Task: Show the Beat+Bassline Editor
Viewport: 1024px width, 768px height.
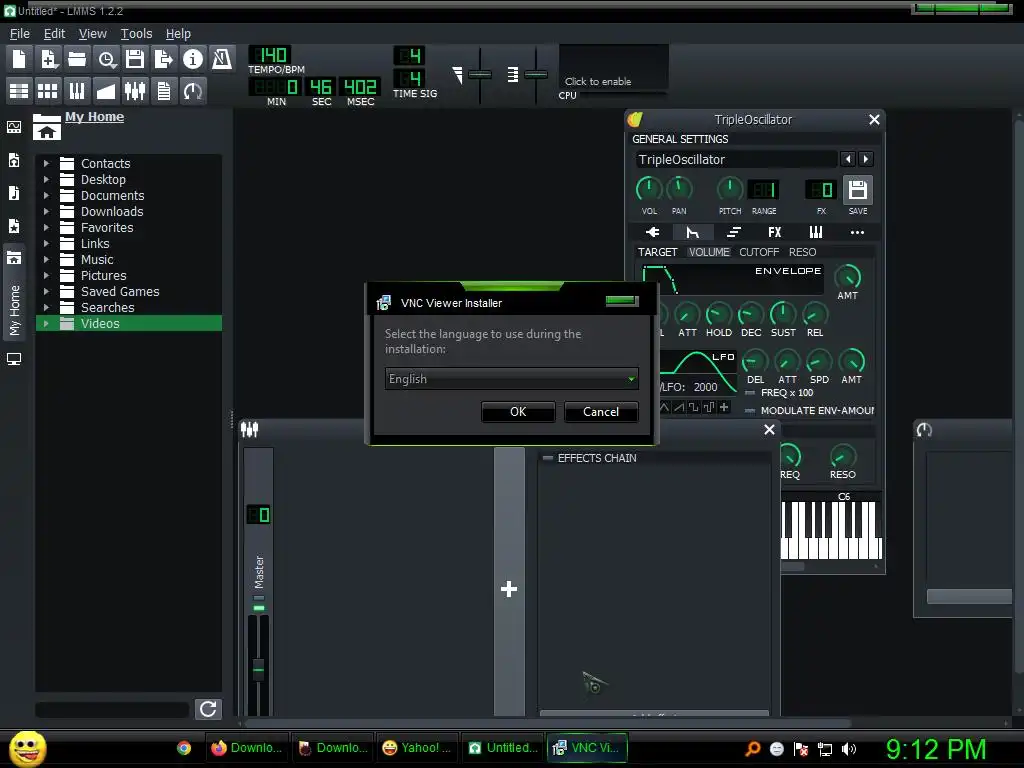Action: pos(48,91)
